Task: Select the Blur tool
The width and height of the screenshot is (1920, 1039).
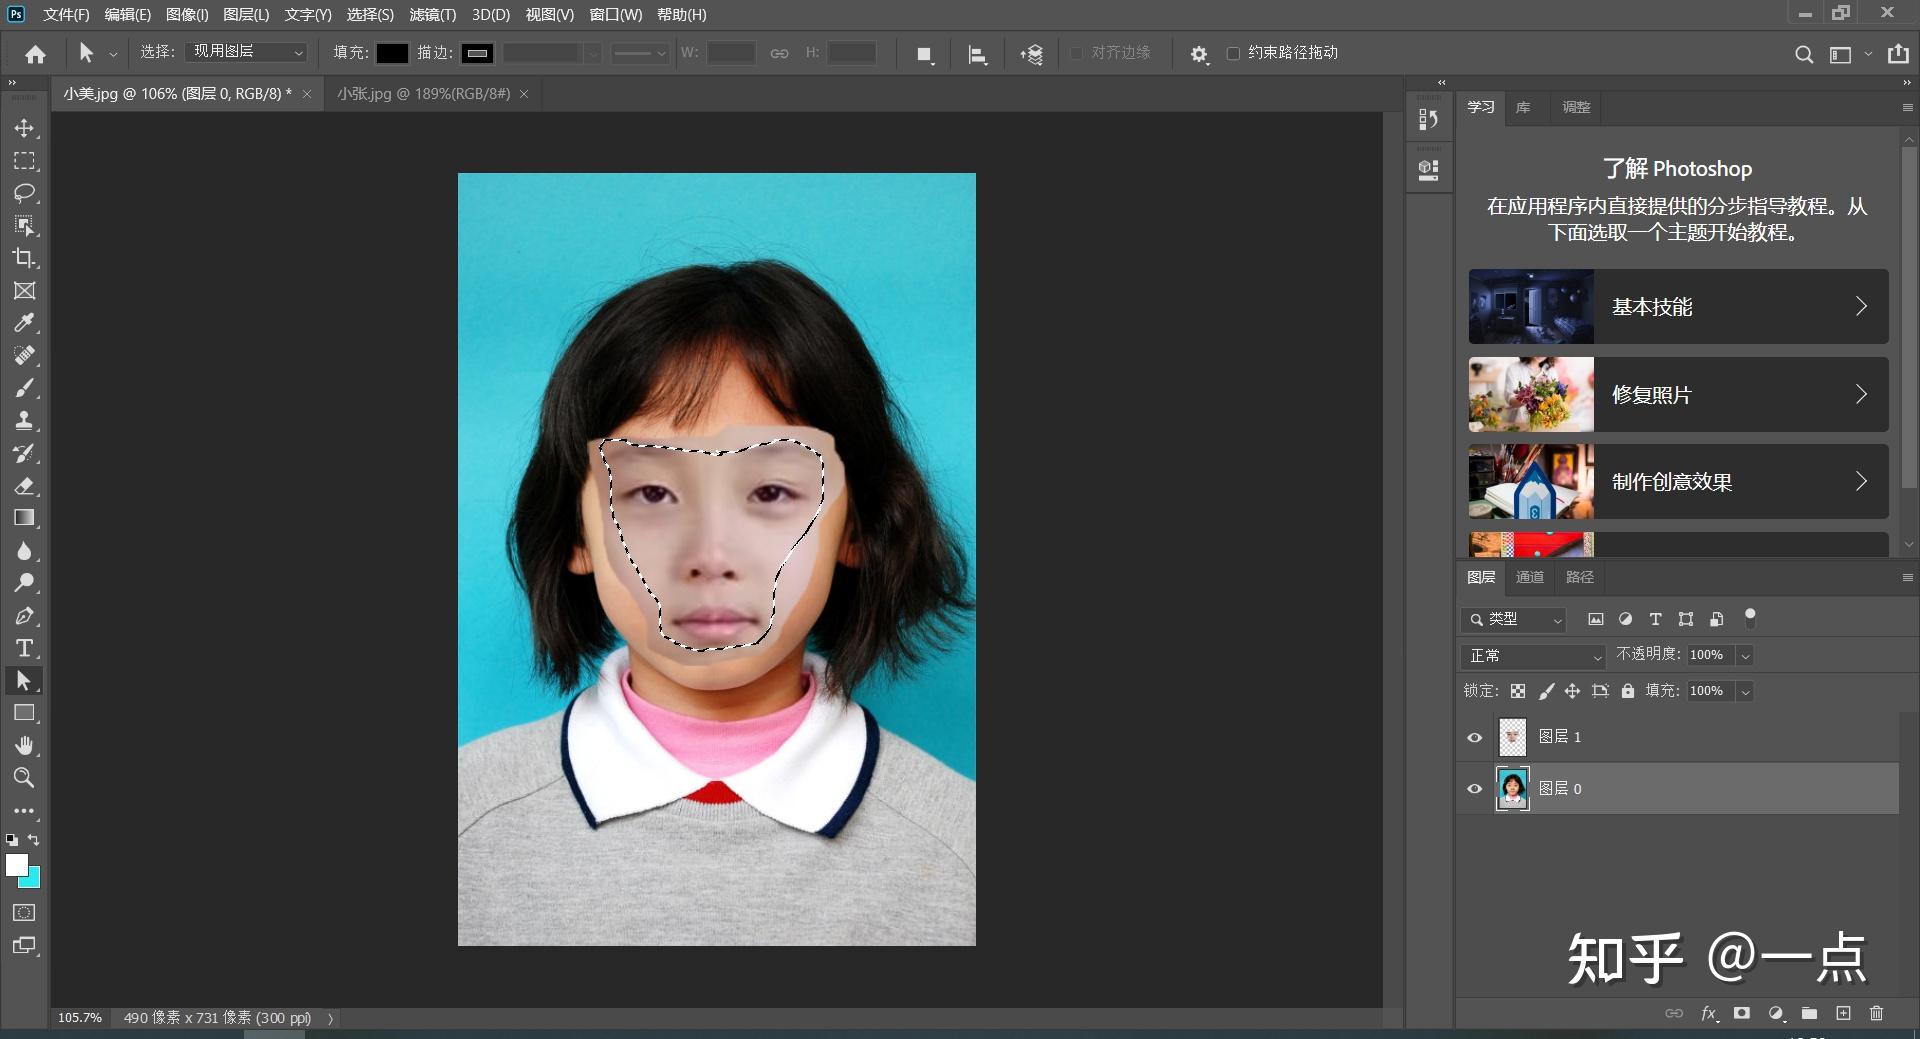Action: (24, 551)
